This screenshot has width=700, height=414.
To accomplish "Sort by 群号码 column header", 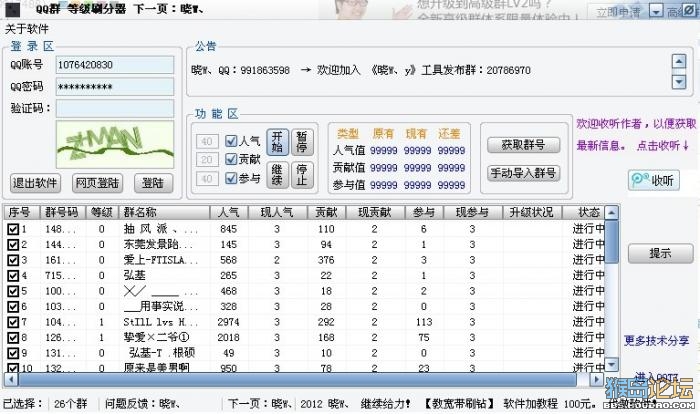I will [63, 212].
